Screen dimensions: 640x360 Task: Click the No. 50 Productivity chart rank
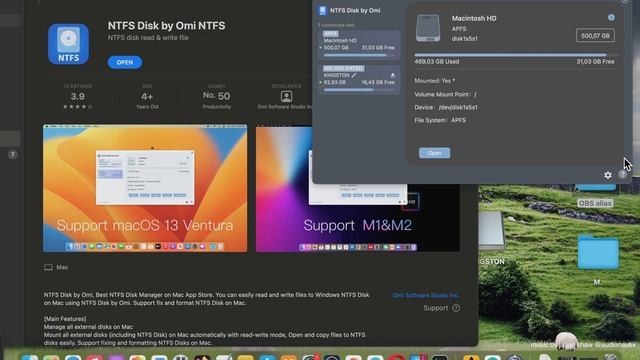click(x=216, y=97)
